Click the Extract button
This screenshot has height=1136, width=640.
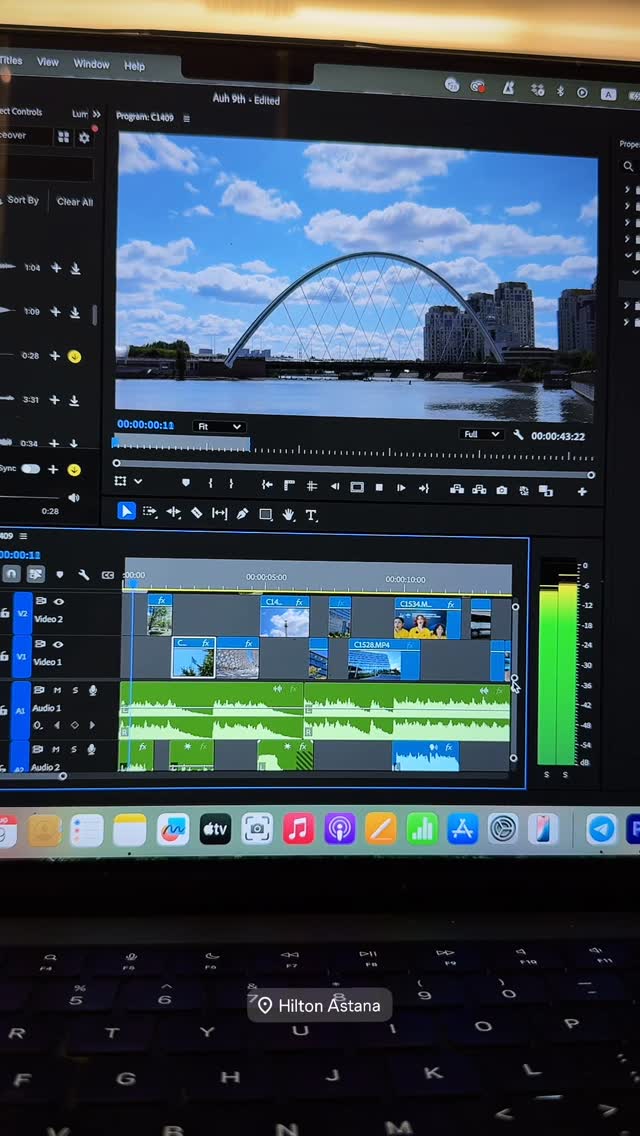coord(479,490)
